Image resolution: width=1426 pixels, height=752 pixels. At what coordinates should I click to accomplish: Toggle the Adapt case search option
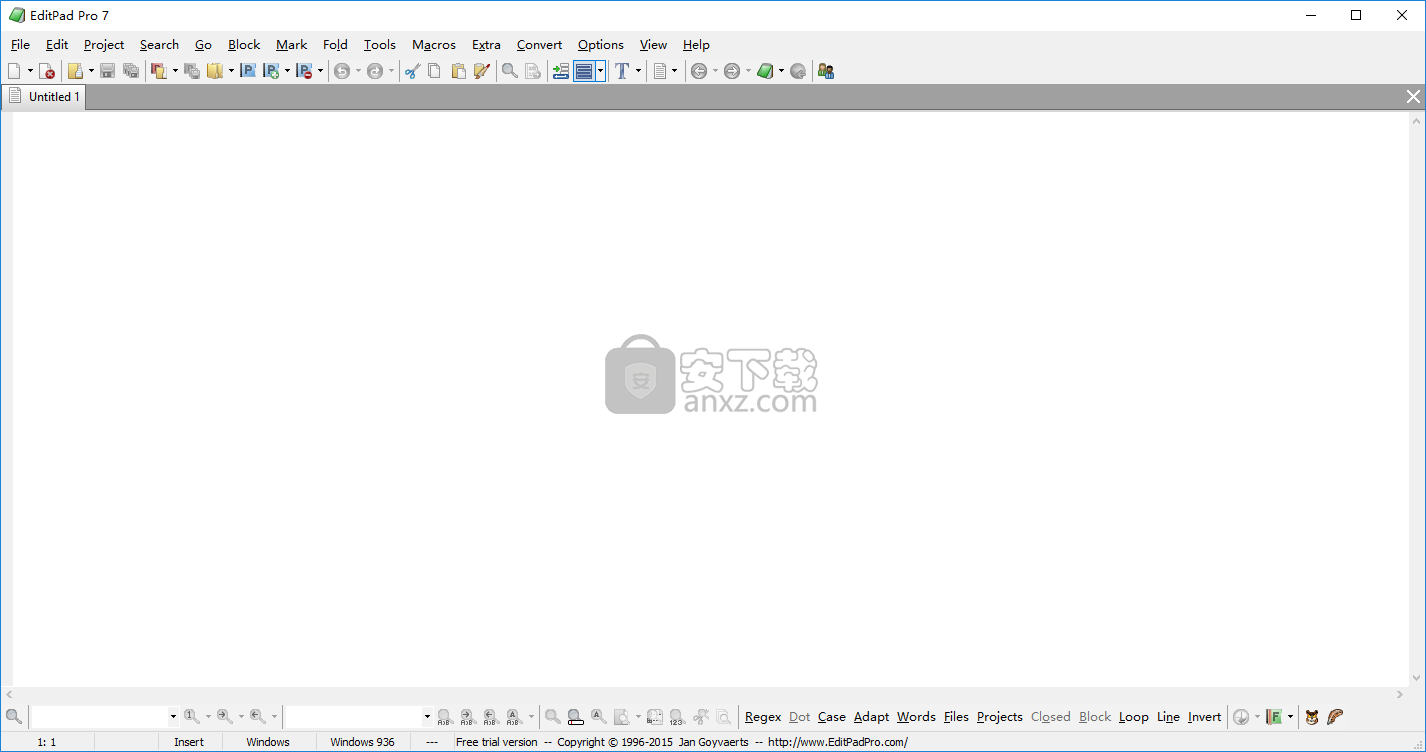871,717
